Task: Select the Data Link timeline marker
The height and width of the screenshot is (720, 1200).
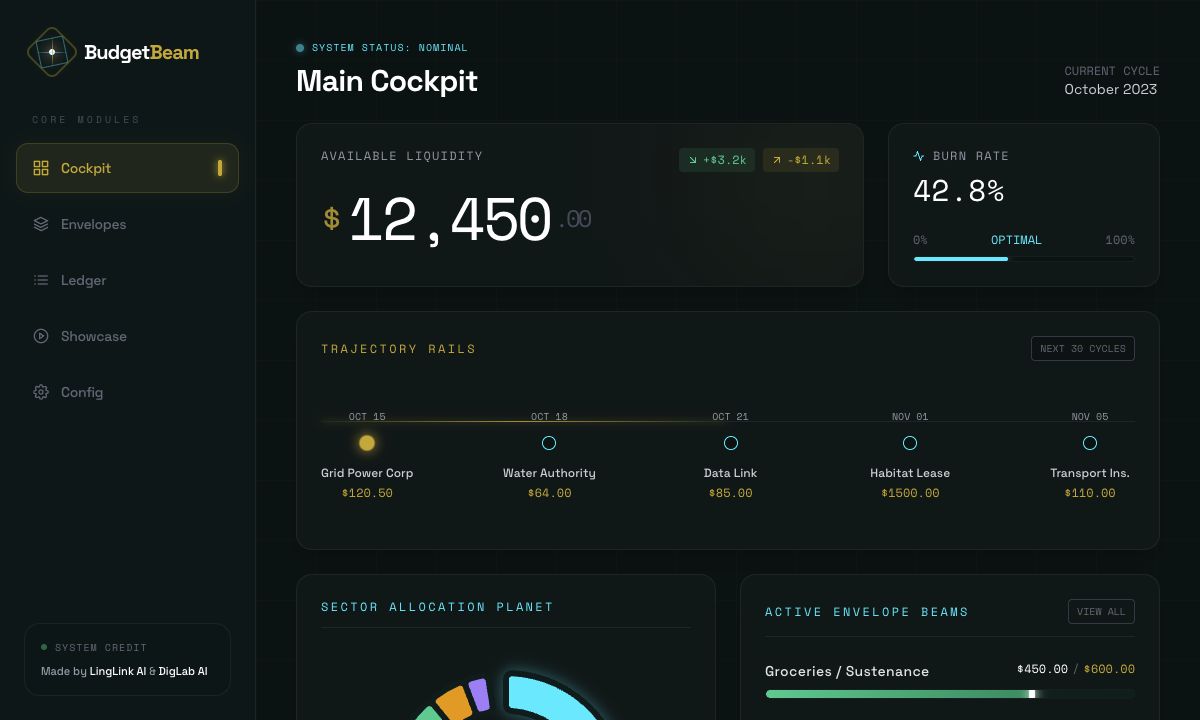Action: (x=731, y=443)
